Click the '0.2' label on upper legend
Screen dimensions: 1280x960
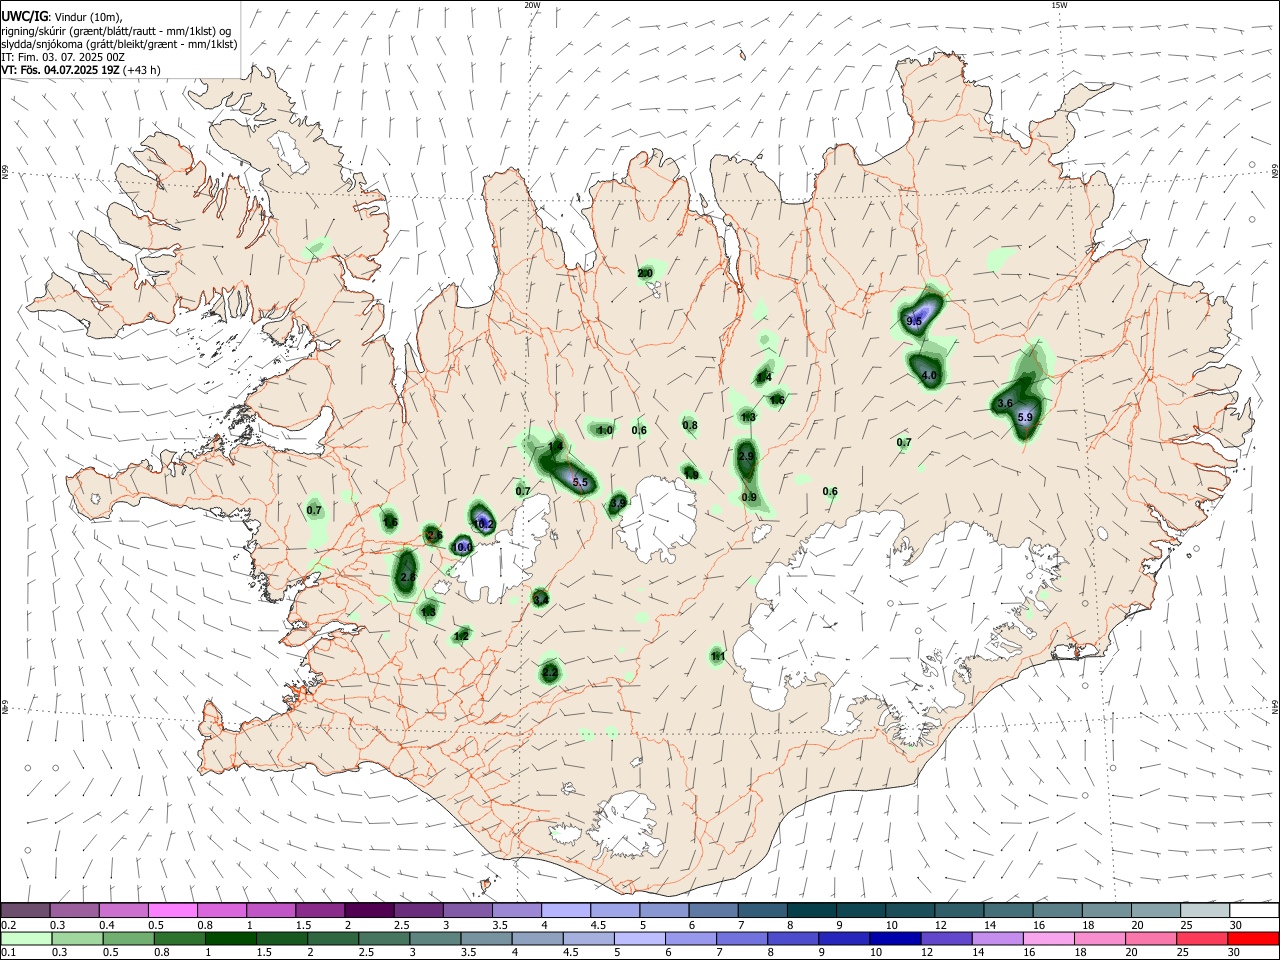point(8,925)
